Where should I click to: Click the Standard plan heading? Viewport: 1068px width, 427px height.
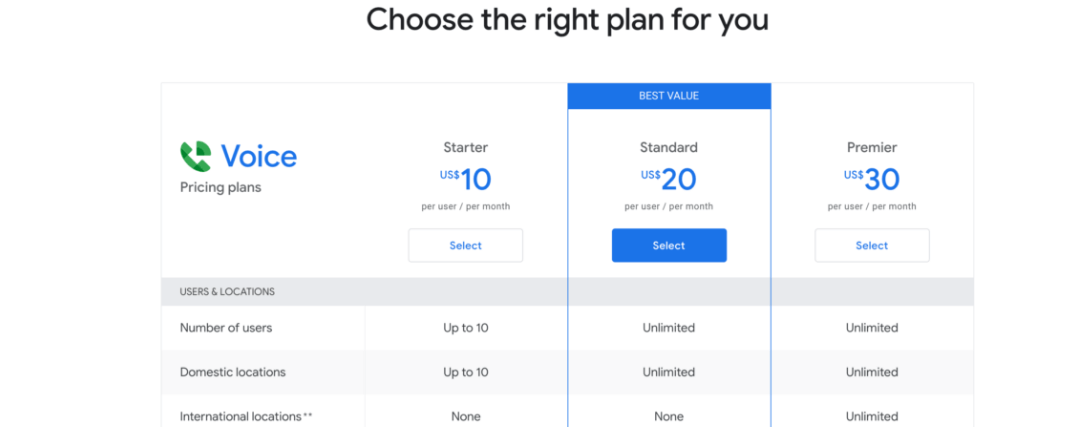(x=669, y=147)
